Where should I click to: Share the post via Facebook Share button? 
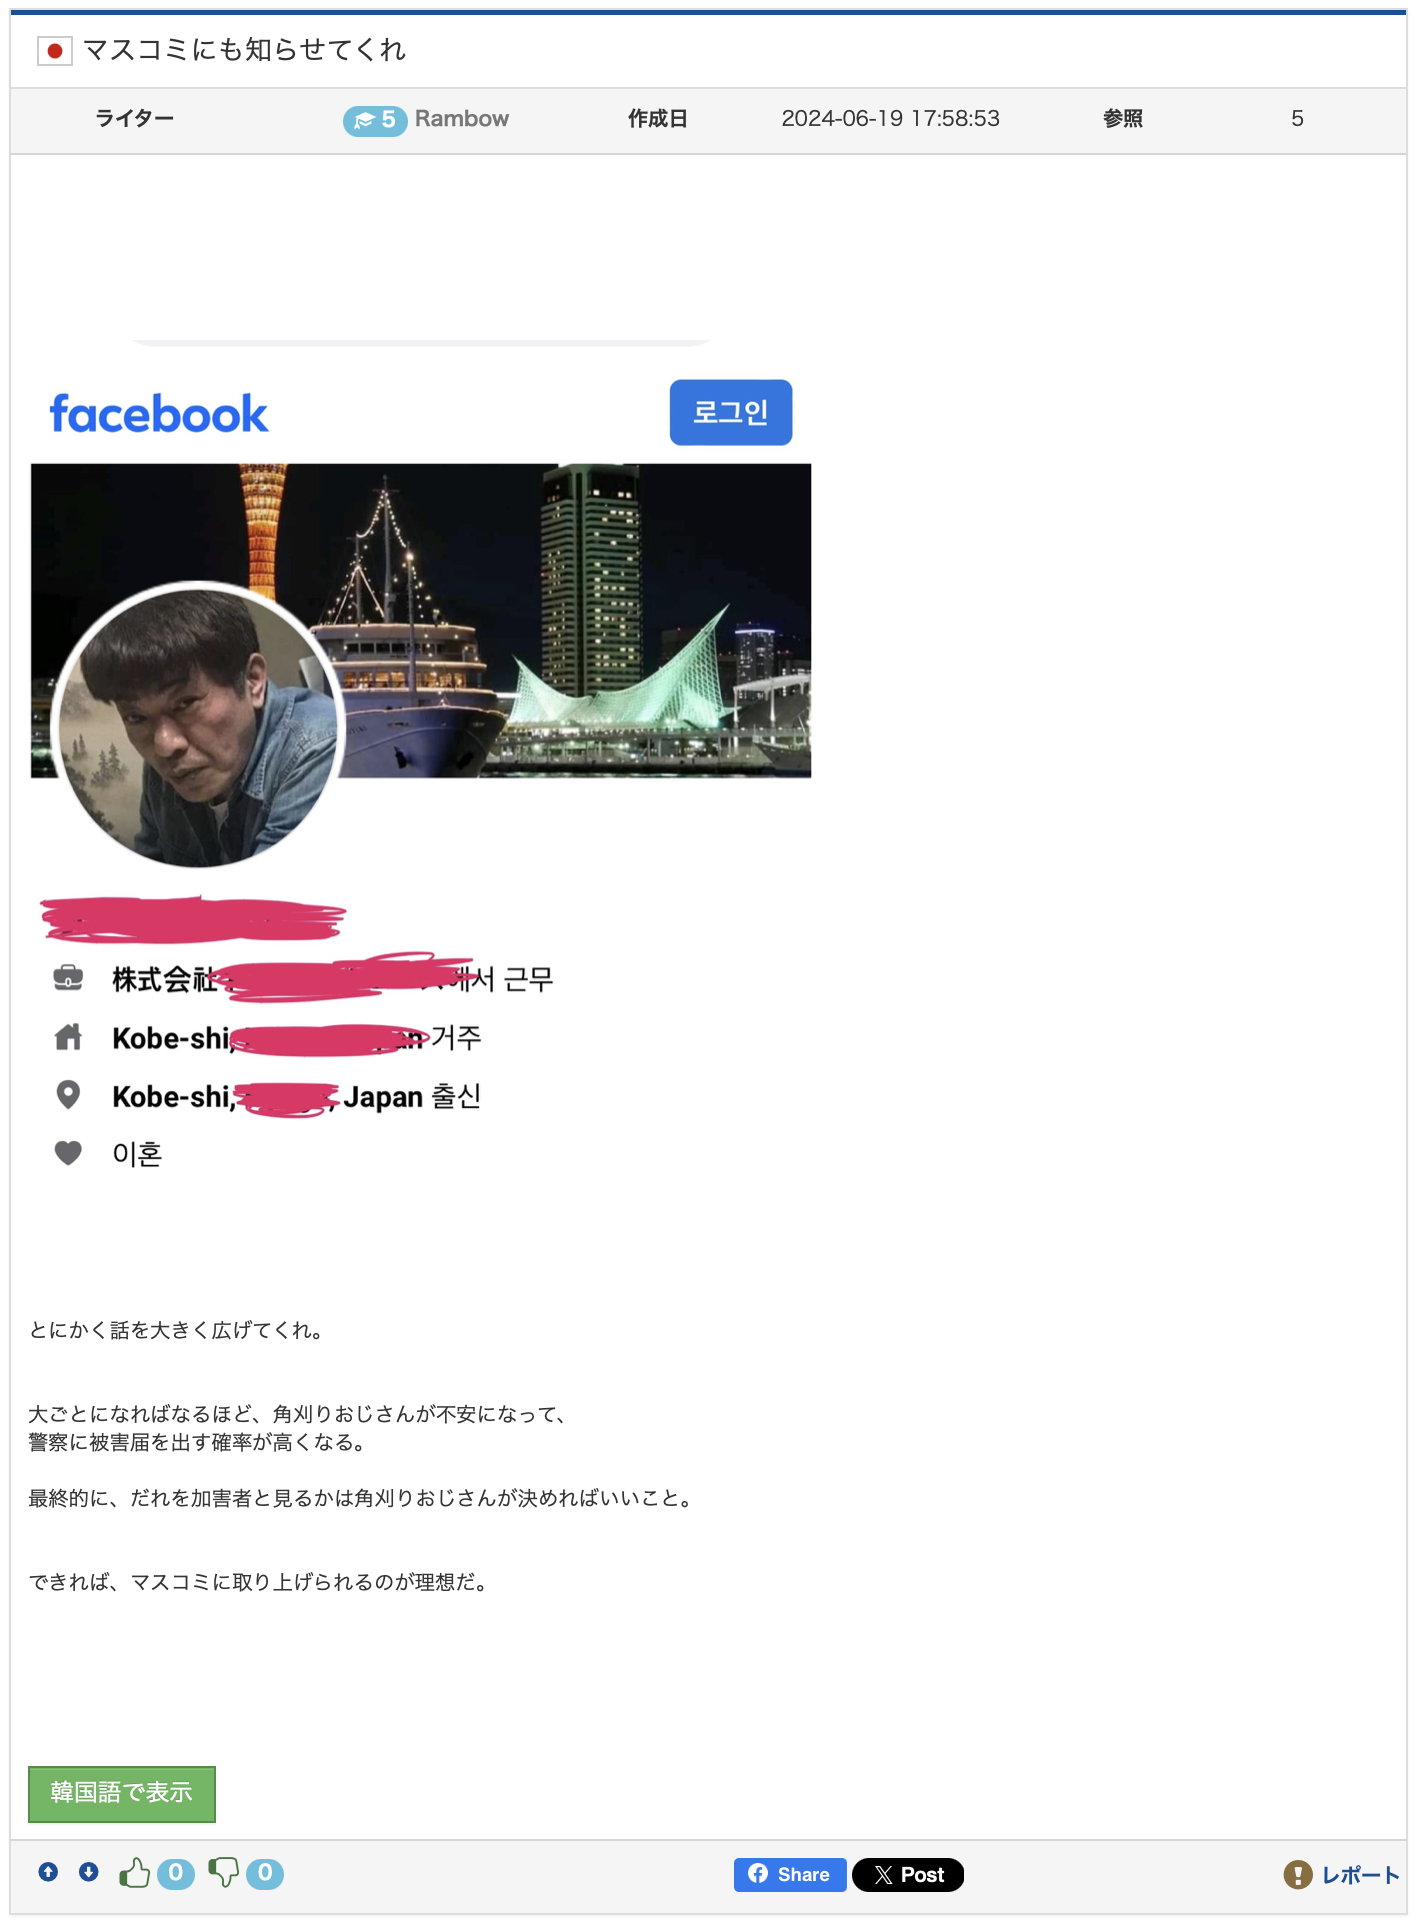point(790,1875)
